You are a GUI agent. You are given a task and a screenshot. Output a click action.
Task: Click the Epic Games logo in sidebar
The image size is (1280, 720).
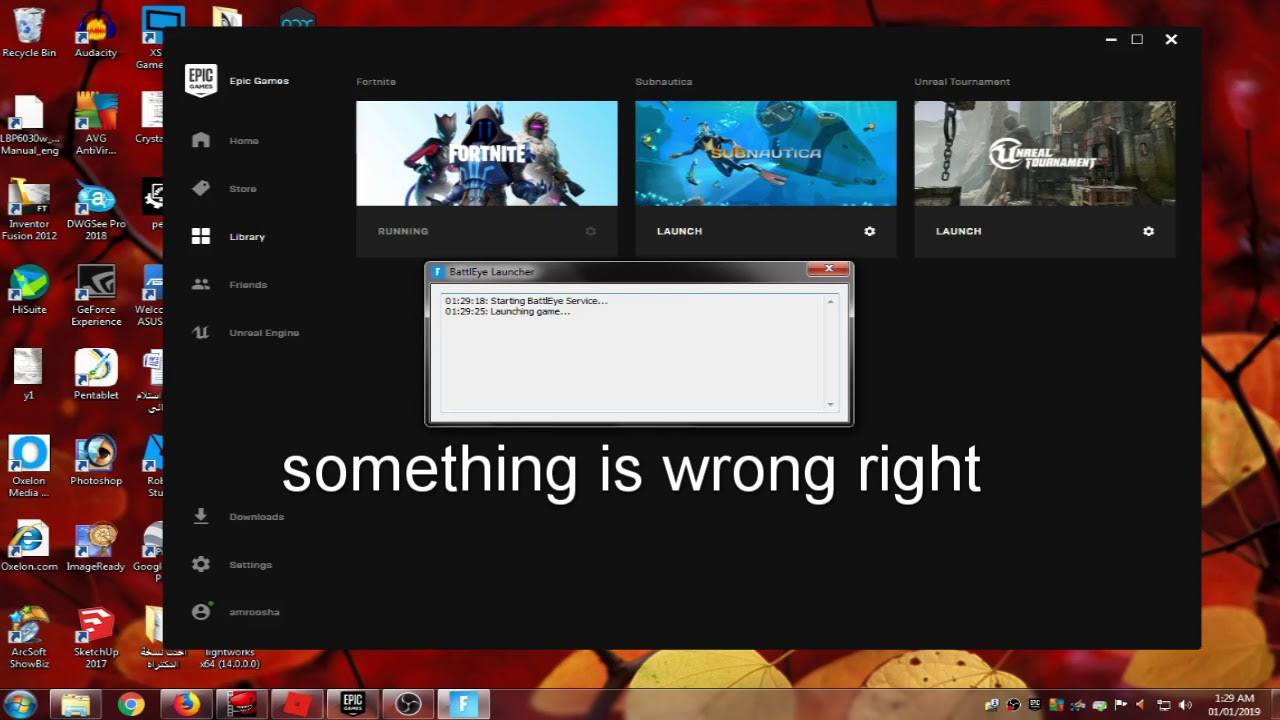point(201,80)
